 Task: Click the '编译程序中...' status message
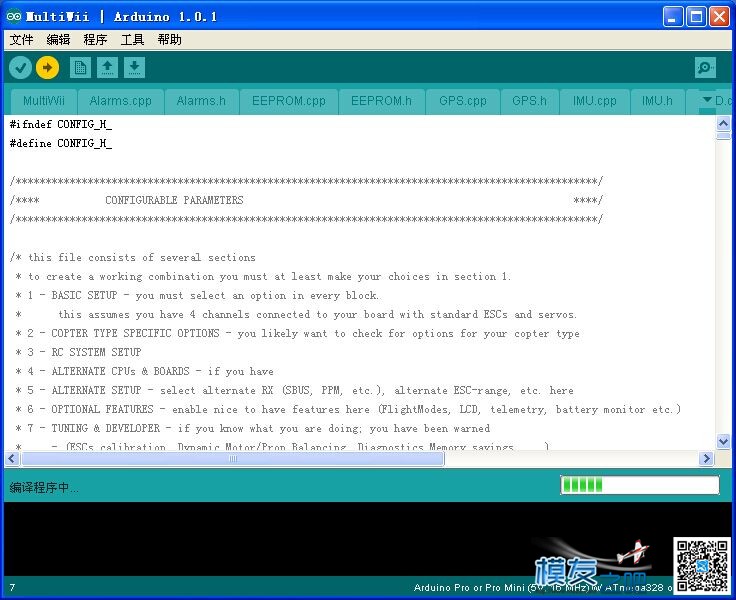[x=44, y=487]
